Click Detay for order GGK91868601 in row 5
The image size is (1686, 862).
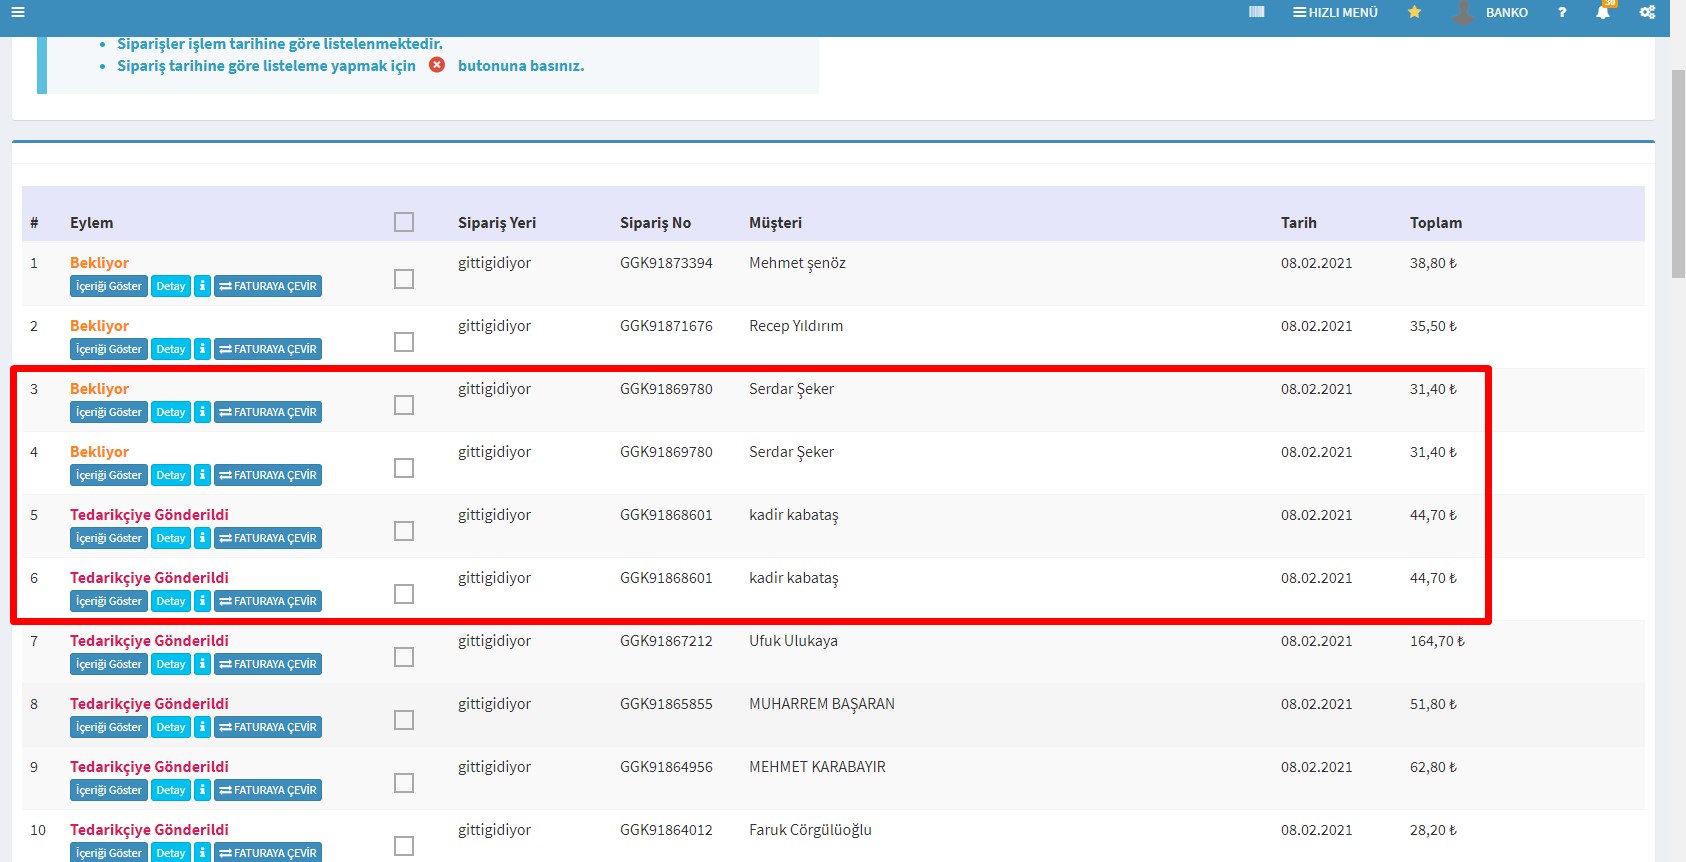(x=171, y=538)
